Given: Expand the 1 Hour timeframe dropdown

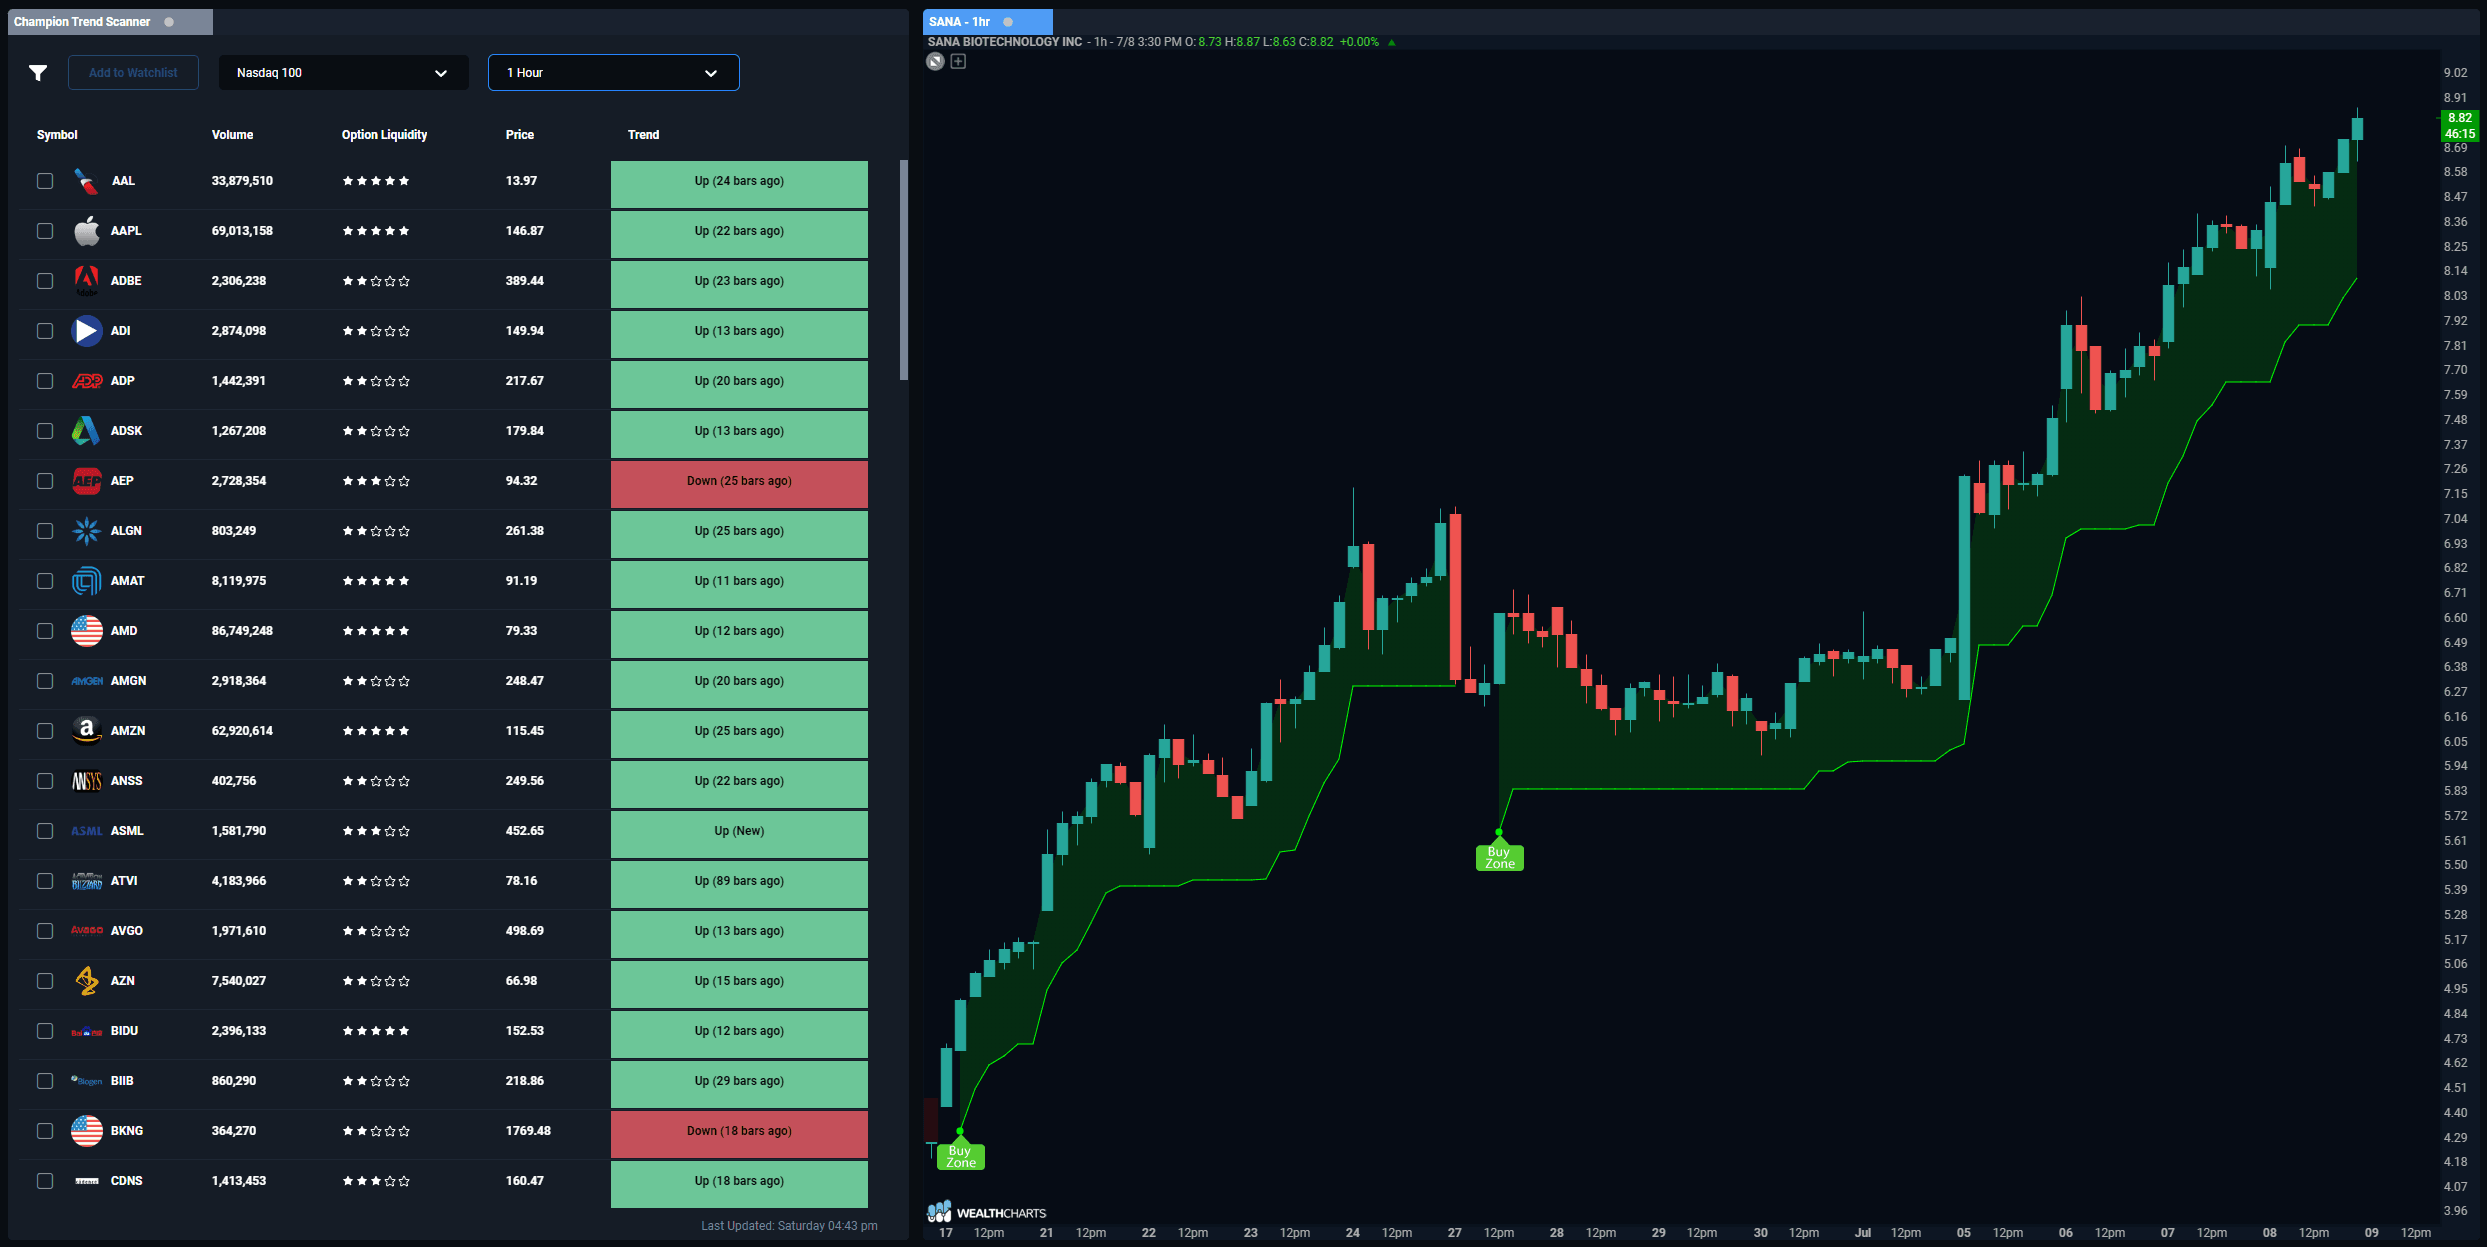Looking at the screenshot, I should click(x=612, y=72).
